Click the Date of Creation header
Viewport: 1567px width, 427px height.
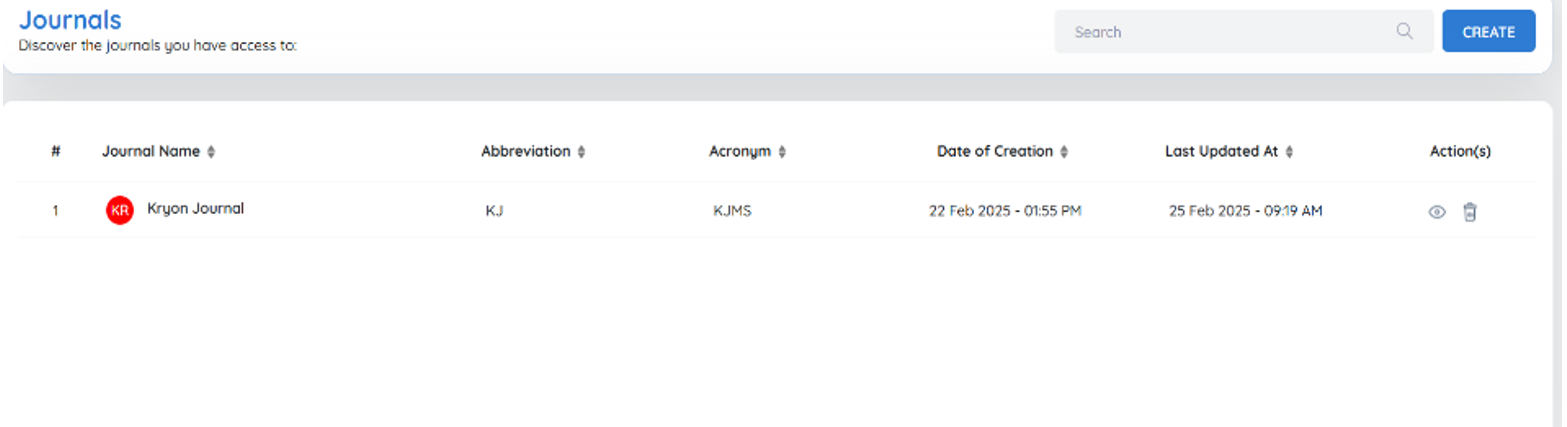pos(995,152)
